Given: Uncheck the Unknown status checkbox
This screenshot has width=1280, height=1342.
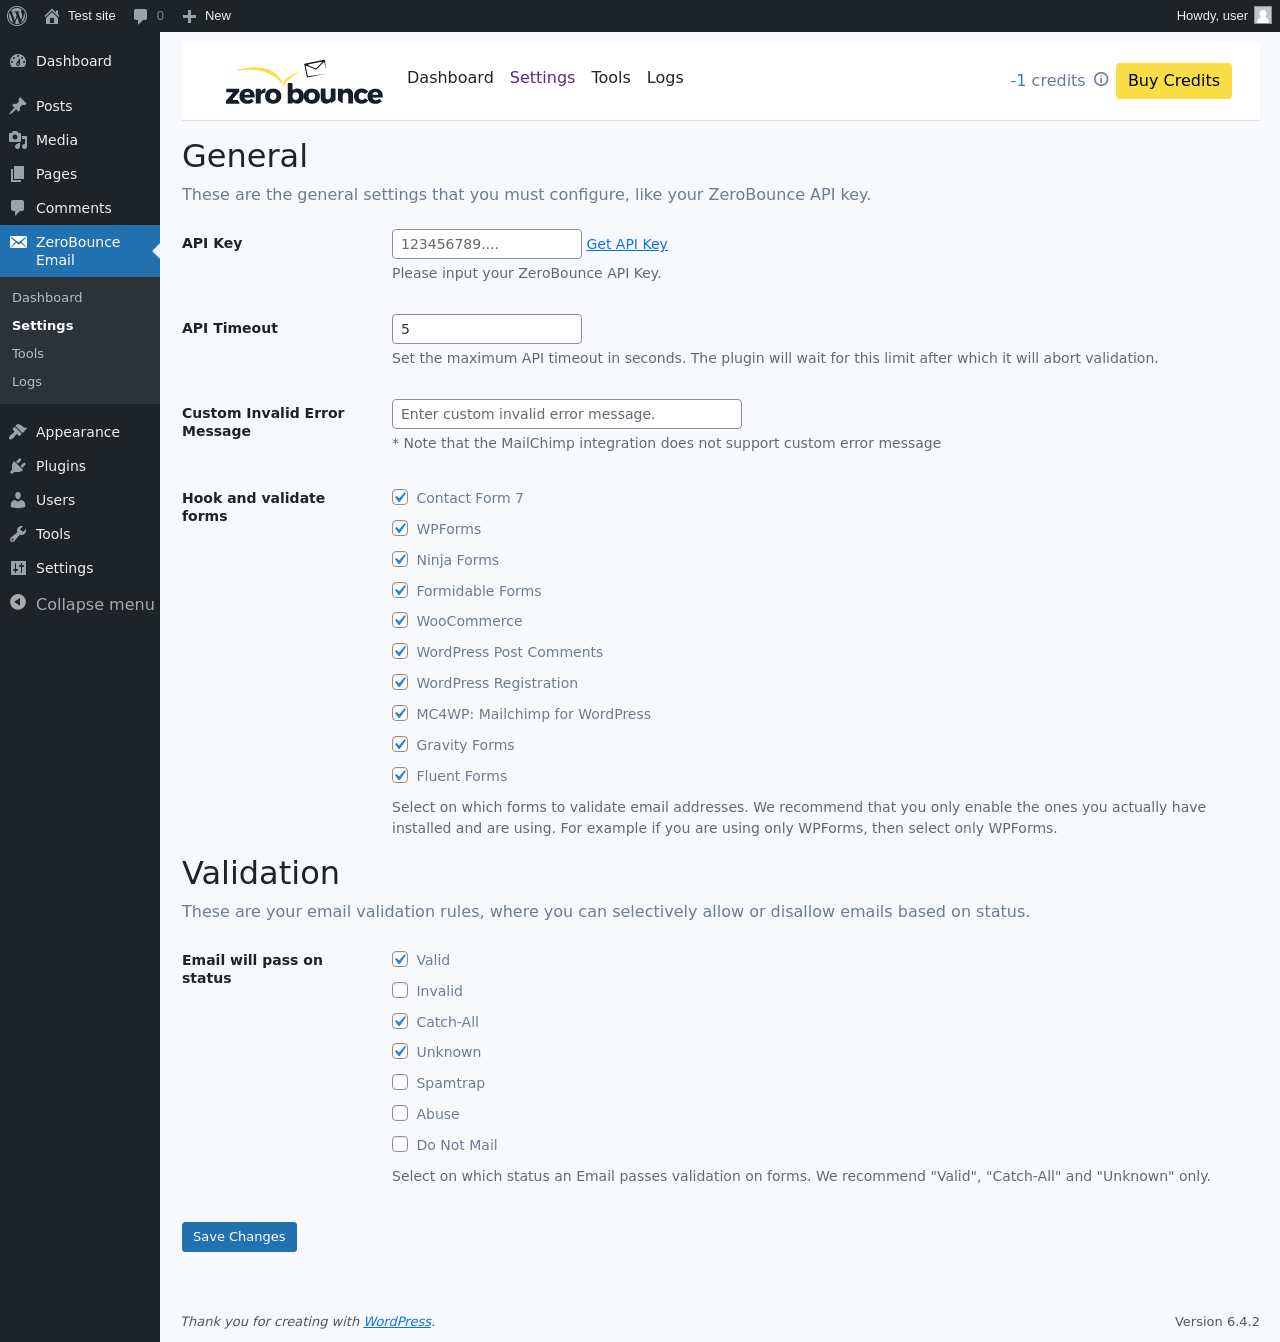Looking at the screenshot, I should pyautogui.click(x=400, y=1051).
